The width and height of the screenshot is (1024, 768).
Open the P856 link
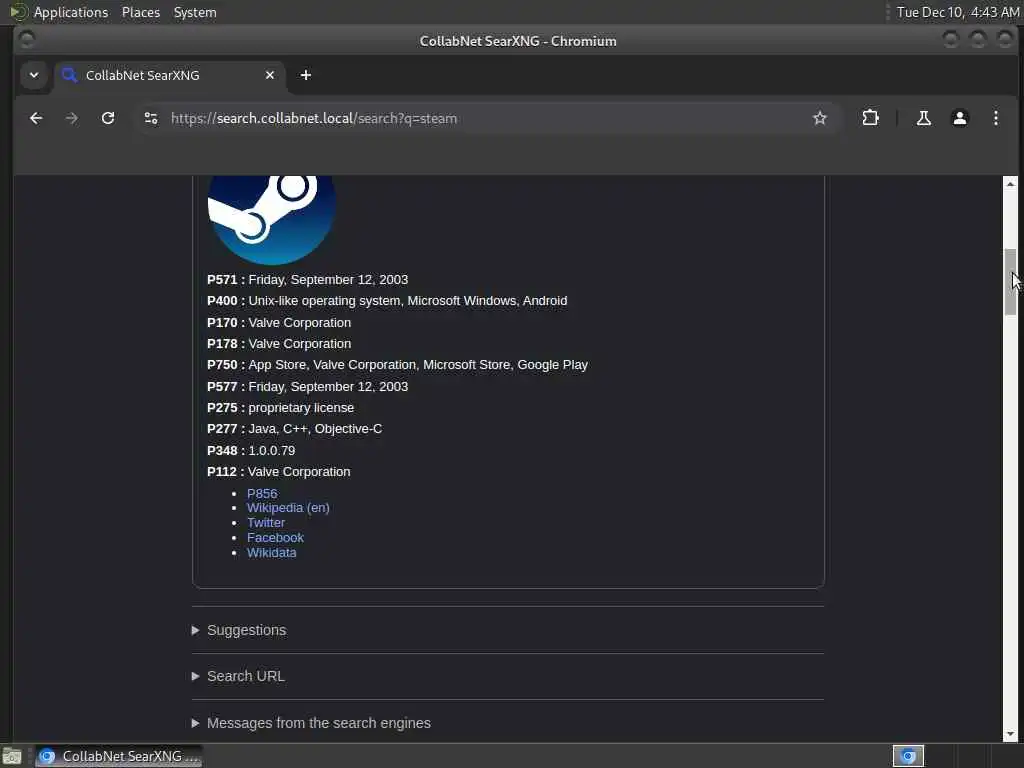(262, 493)
